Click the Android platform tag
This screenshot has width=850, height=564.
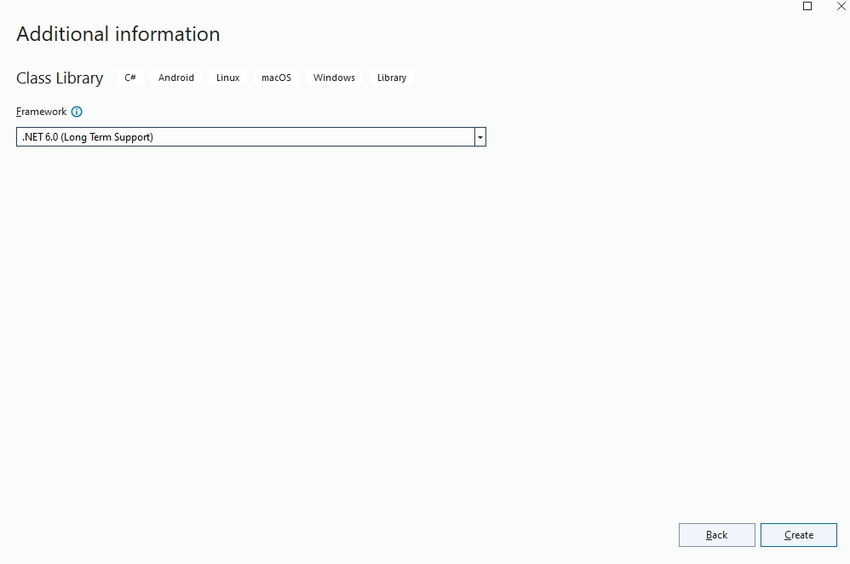click(176, 78)
